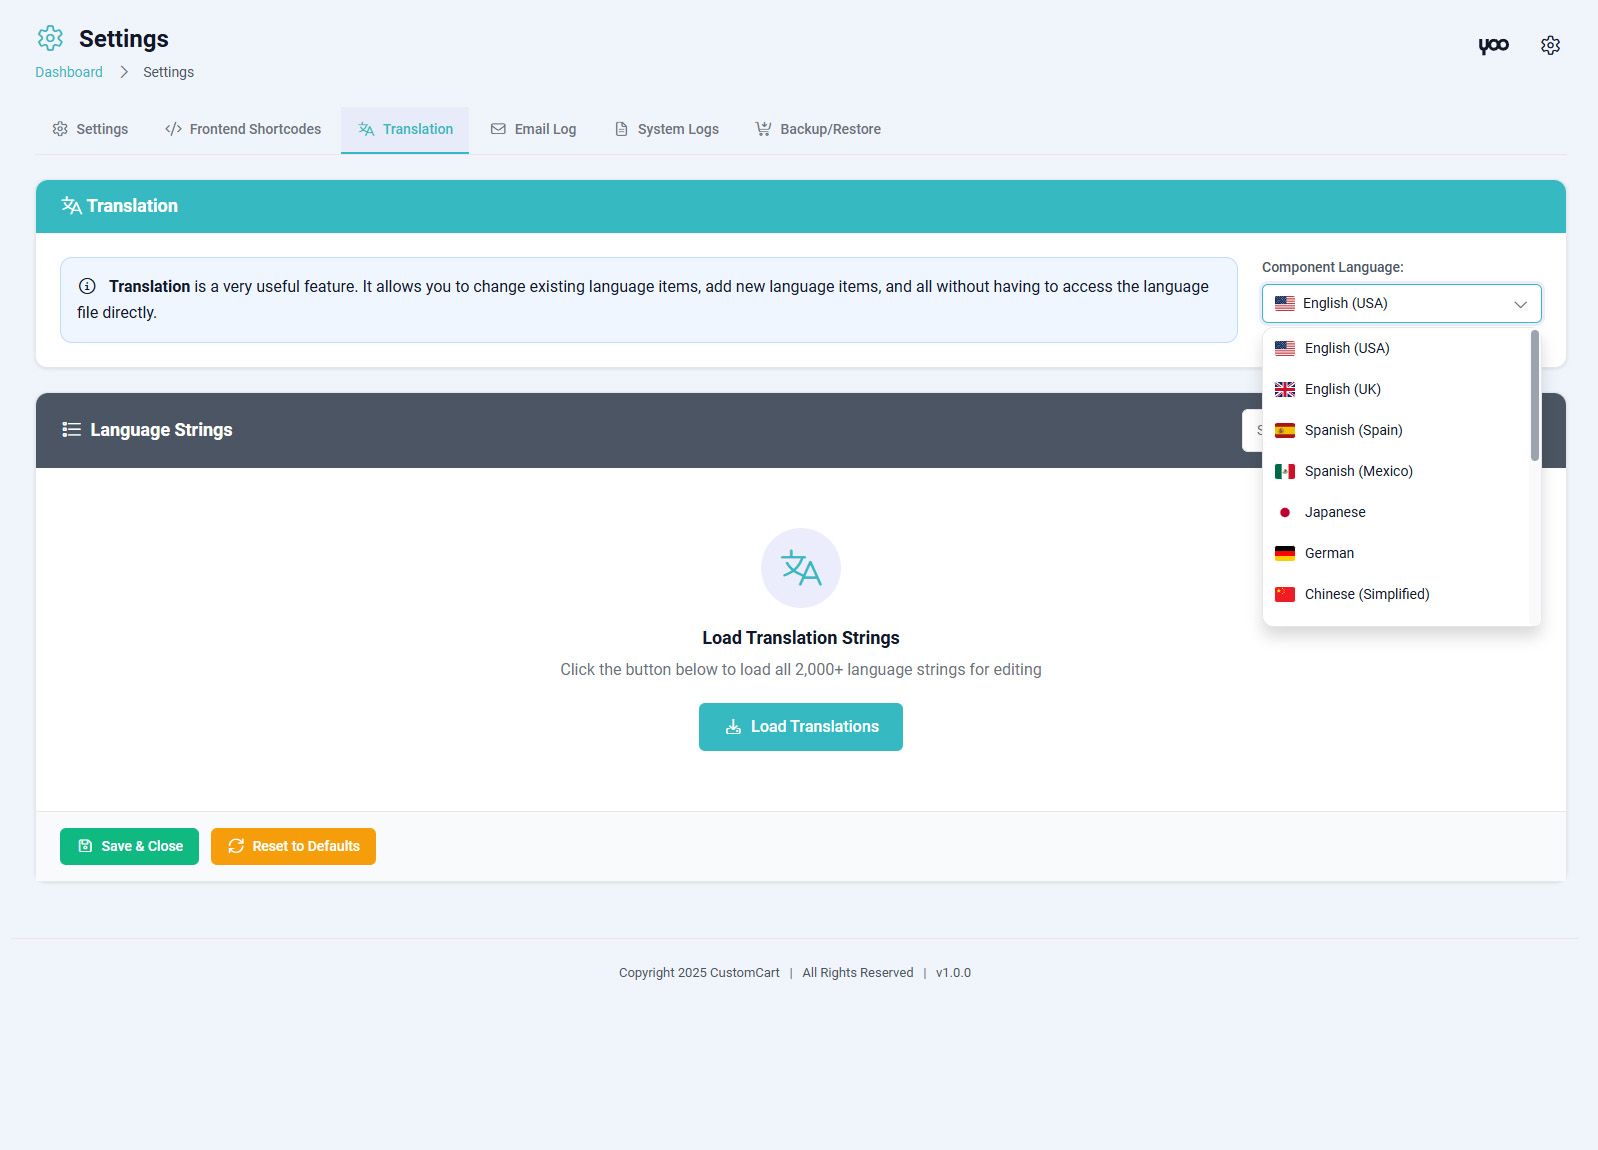Click the translate icon in the Translation panel header

(71, 206)
